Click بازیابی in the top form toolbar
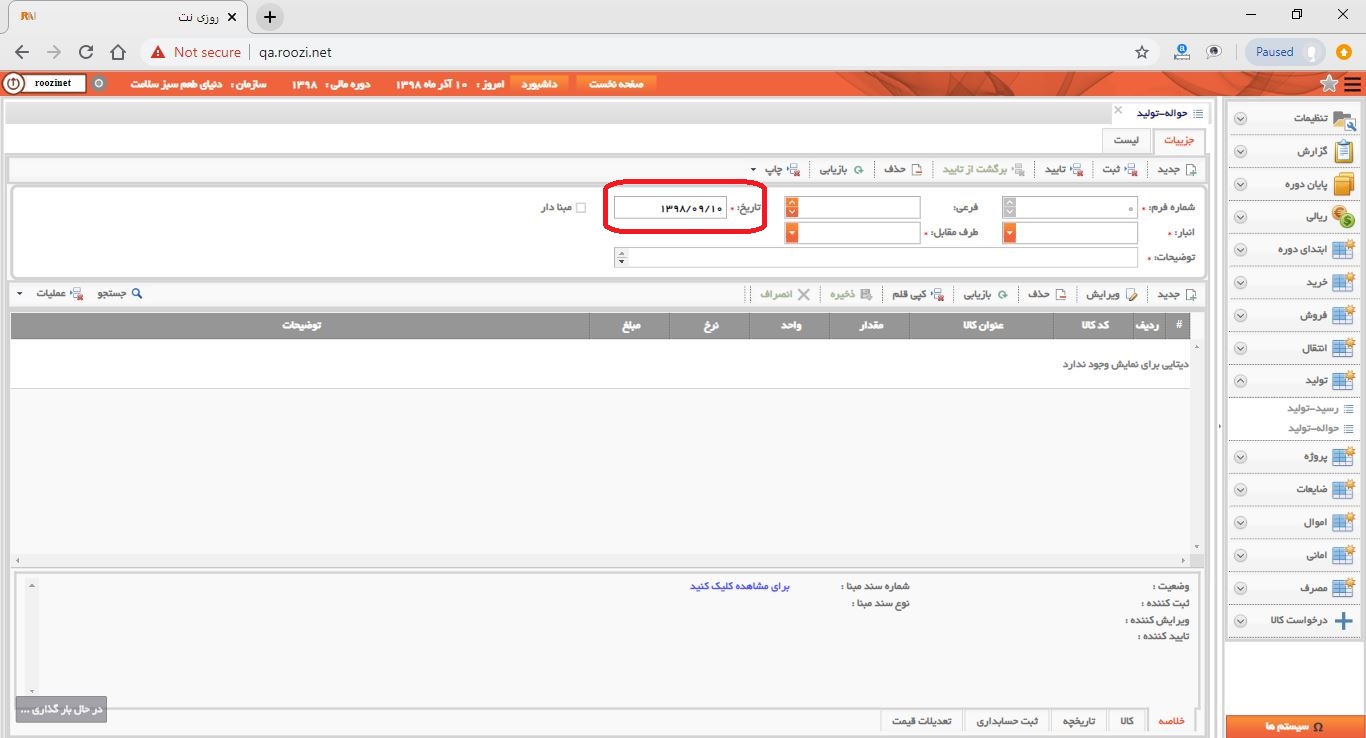 pos(842,169)
